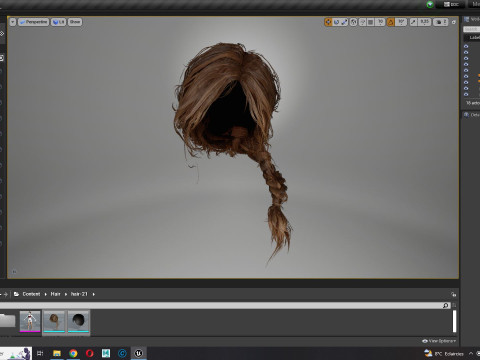Select the female character mesh thumbnail

(x=30, y=321)
